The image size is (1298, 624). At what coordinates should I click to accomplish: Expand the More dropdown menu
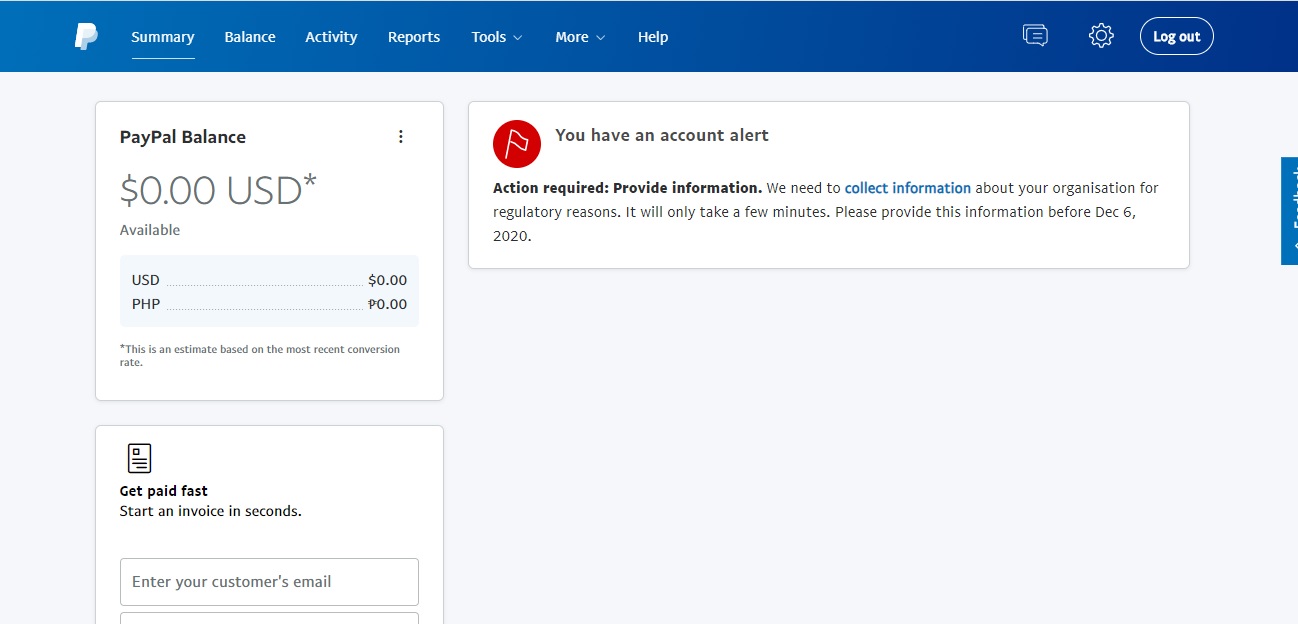coord(581,37)
